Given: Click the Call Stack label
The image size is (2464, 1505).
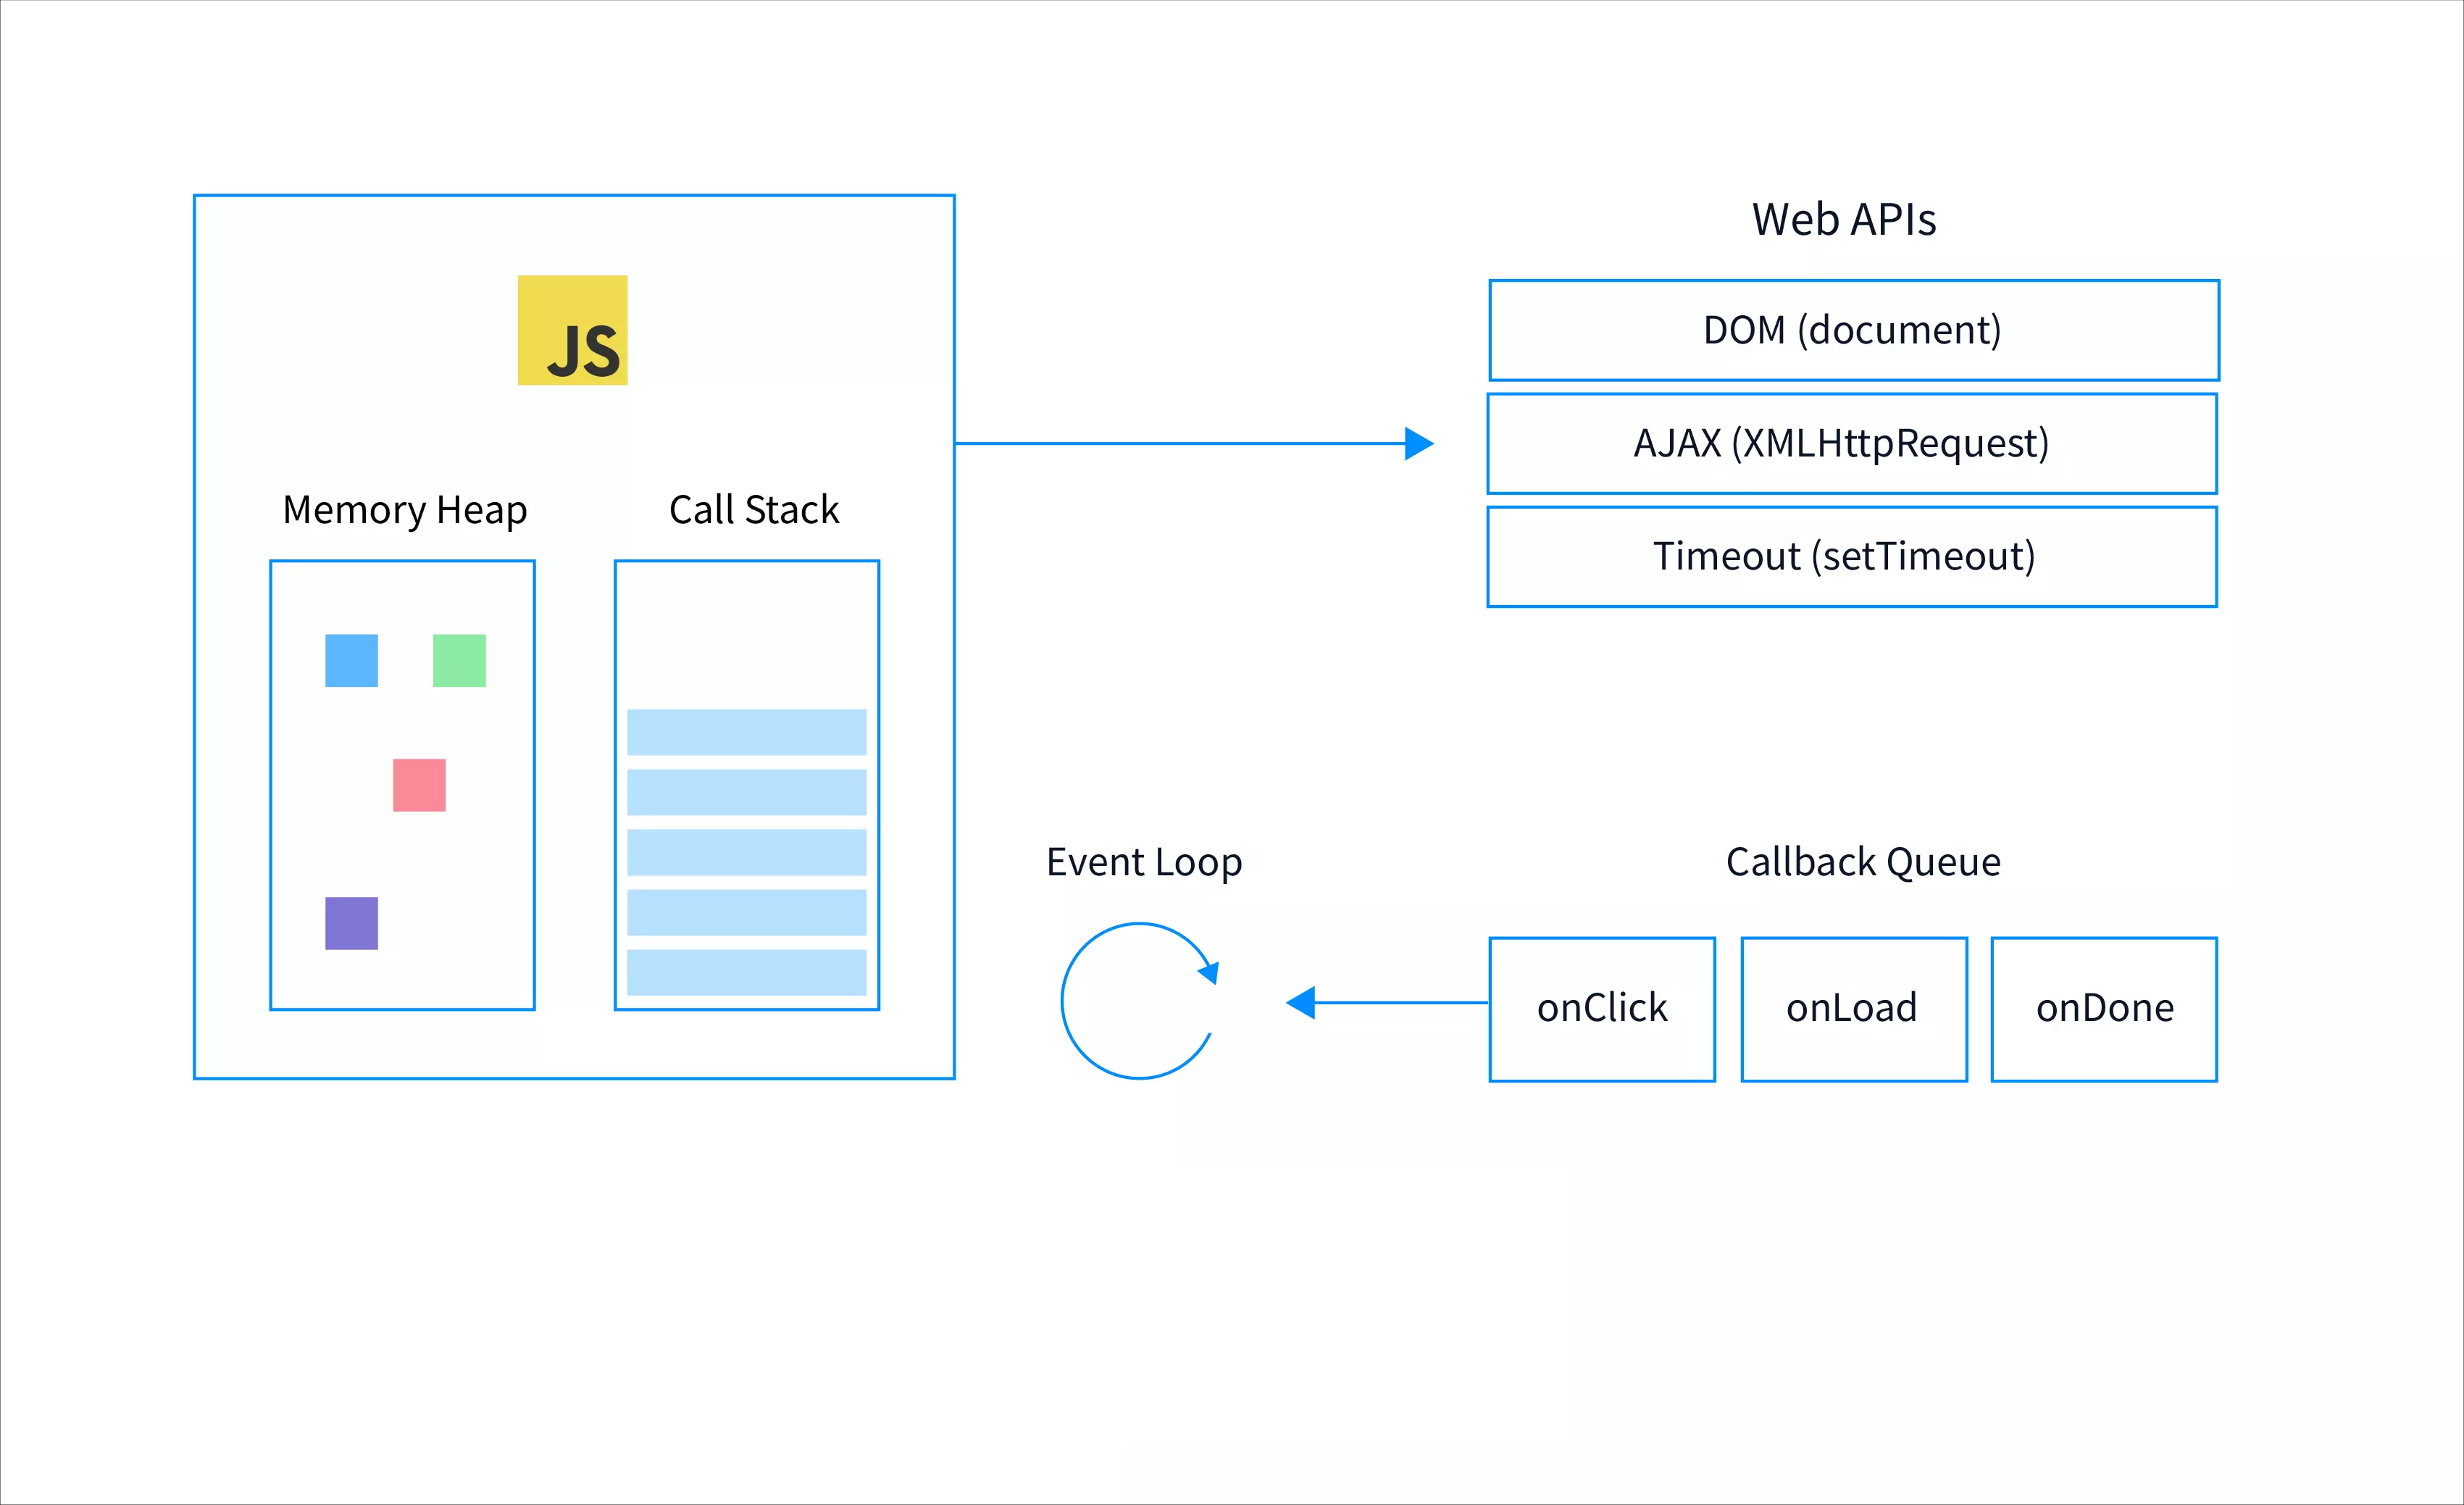Looking at the screenshot, I should click(x=753, y=510).
